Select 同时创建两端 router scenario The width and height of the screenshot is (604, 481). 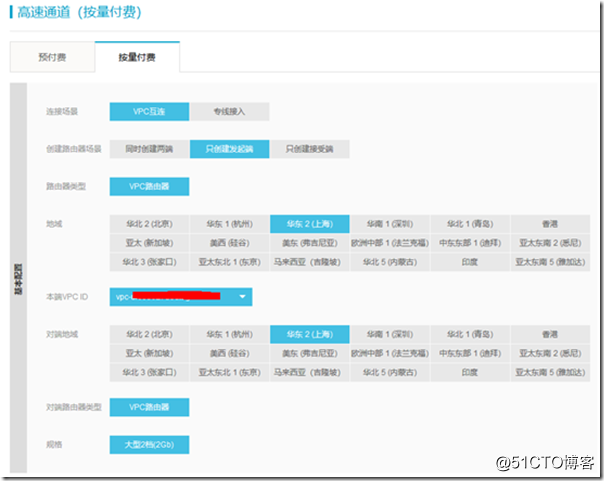pos(149,149)
